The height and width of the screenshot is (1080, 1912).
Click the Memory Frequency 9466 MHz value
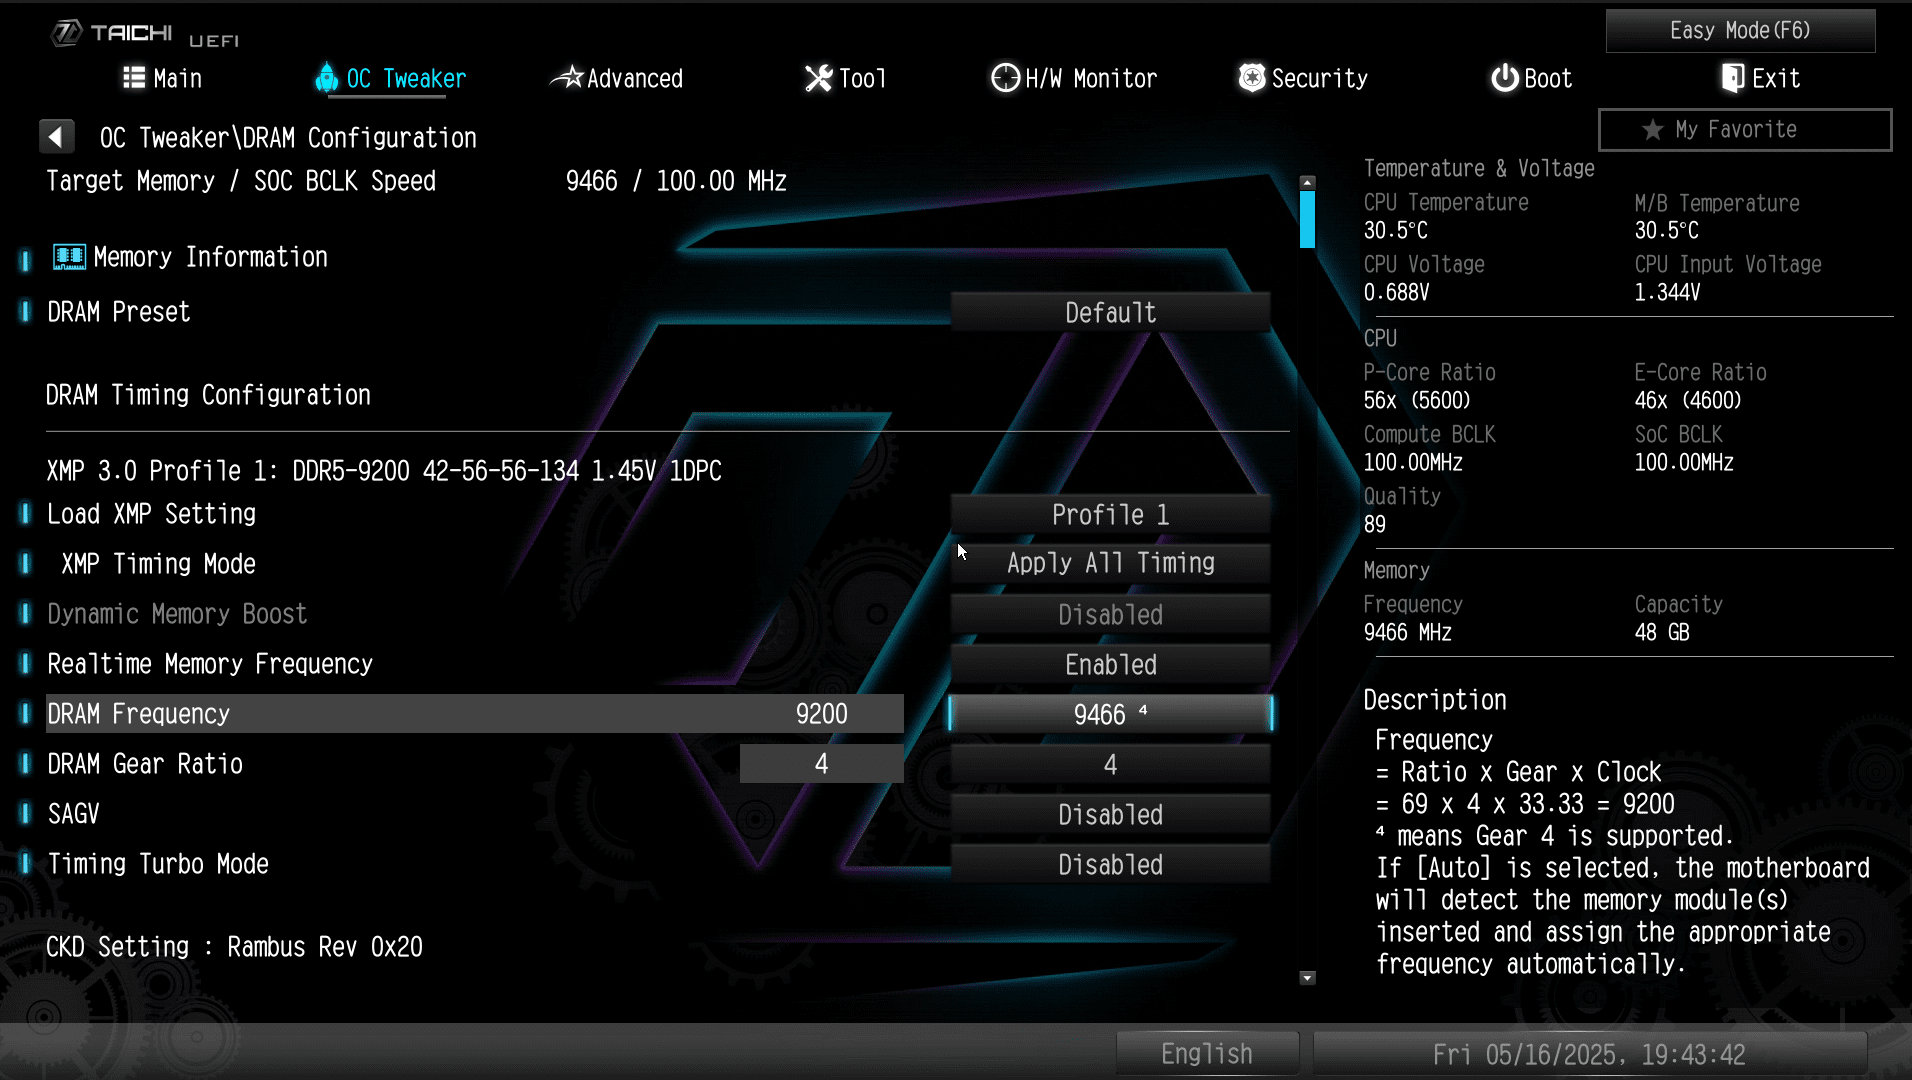(1408, 633)
